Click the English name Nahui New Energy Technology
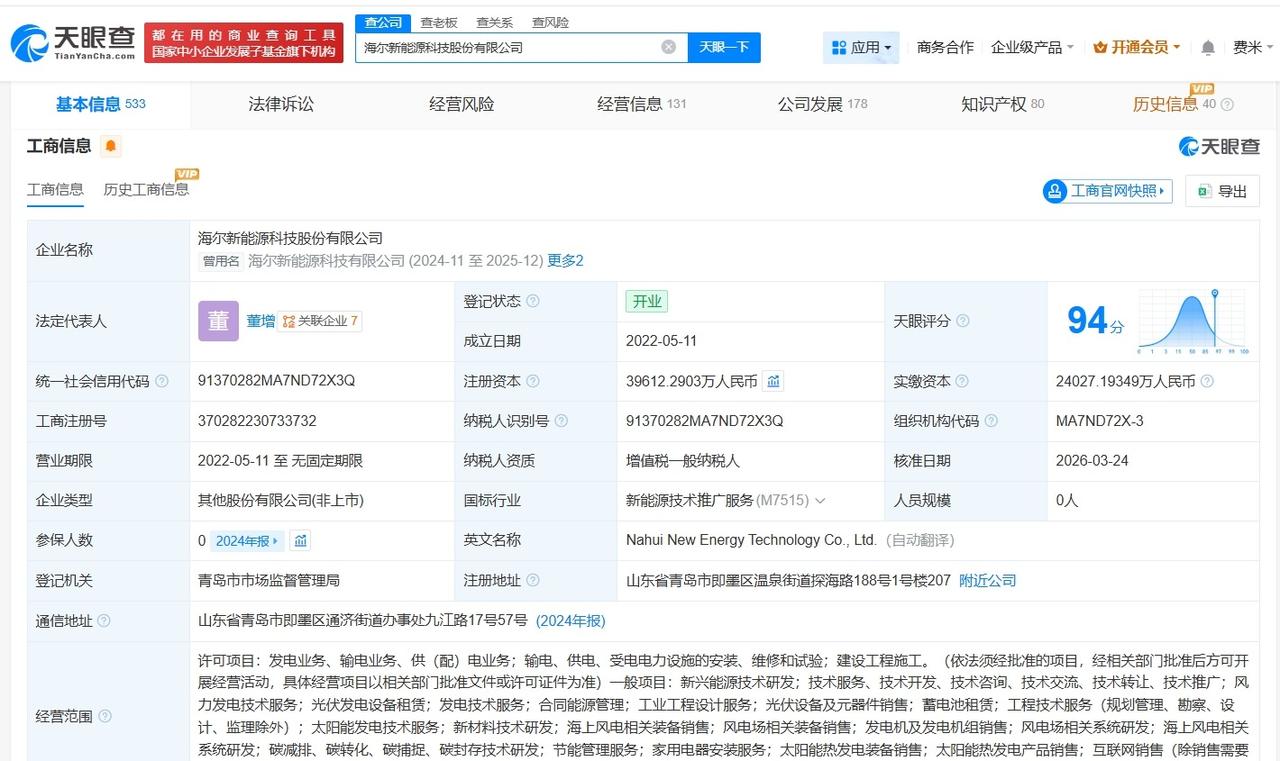Image resolution: width=1280 pixels, height=761 pixels. [x=752, y=540]
